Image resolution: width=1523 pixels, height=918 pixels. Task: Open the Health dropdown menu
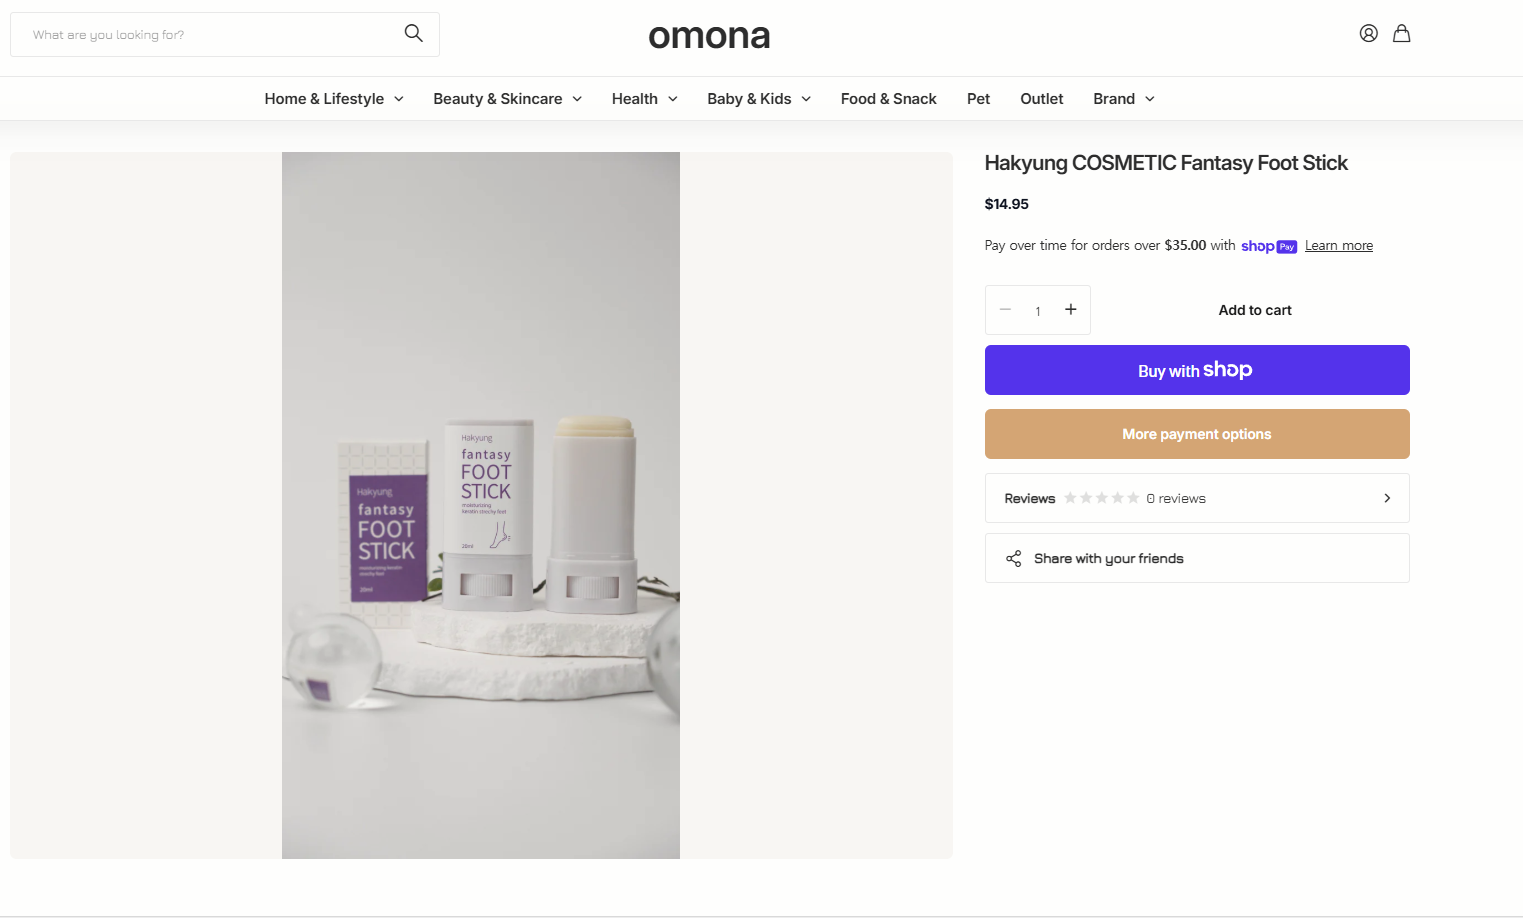click(x=644, y=99)
